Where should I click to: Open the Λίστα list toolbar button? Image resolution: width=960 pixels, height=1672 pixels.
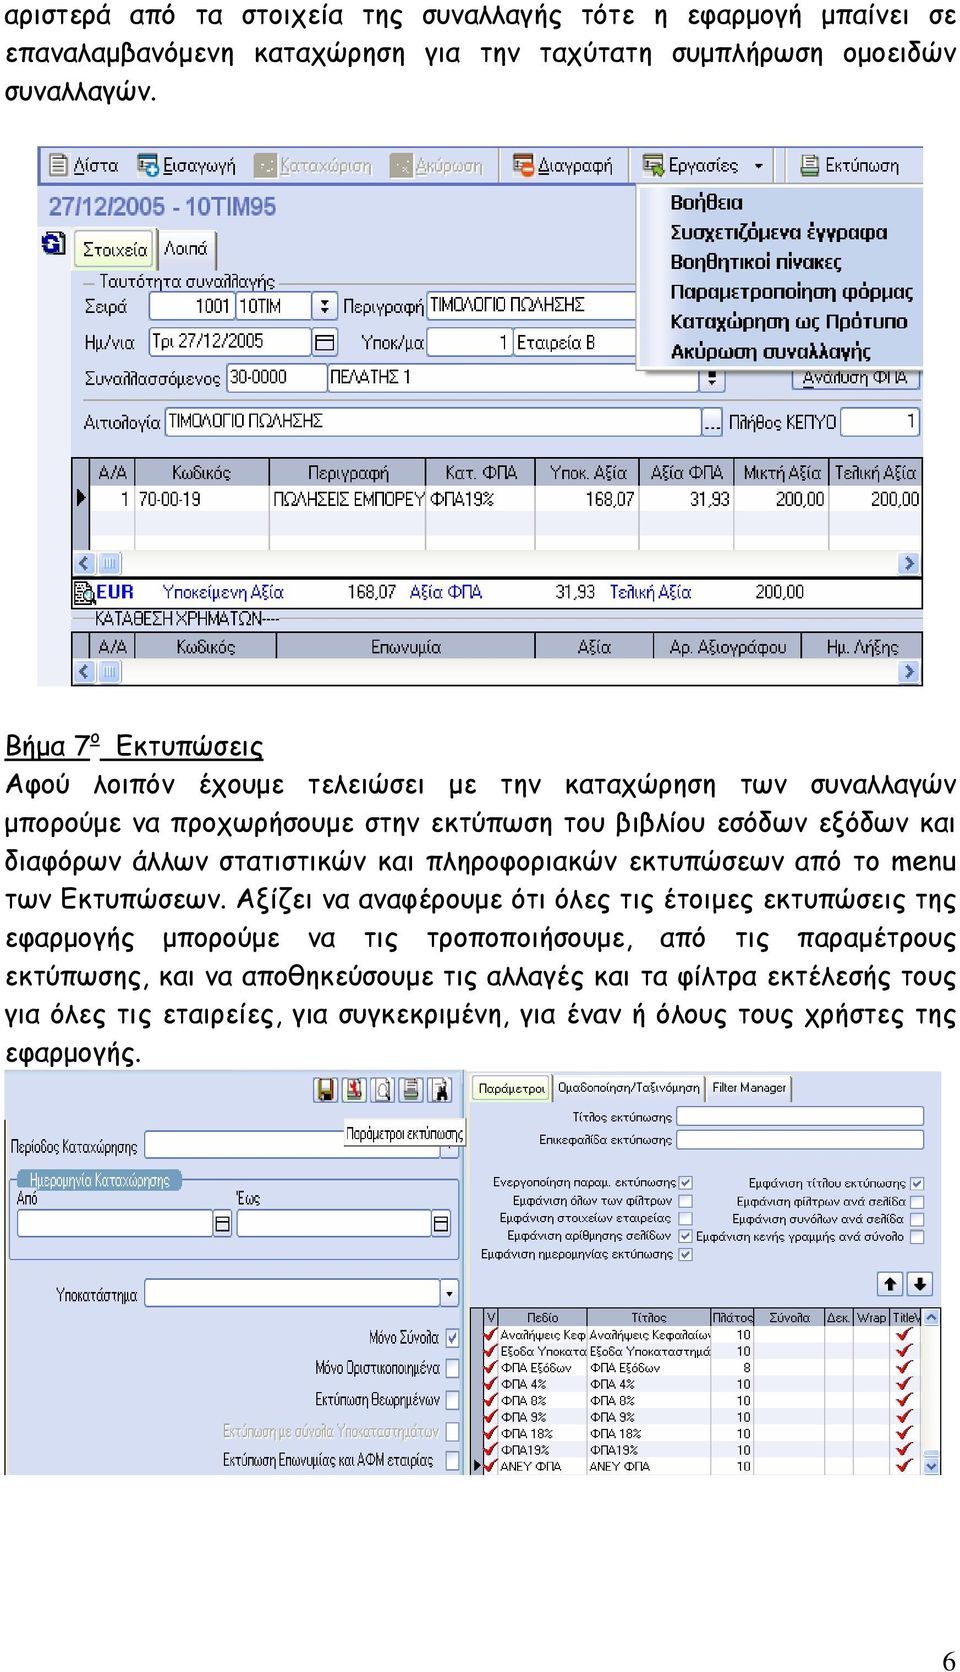(84, 165)
